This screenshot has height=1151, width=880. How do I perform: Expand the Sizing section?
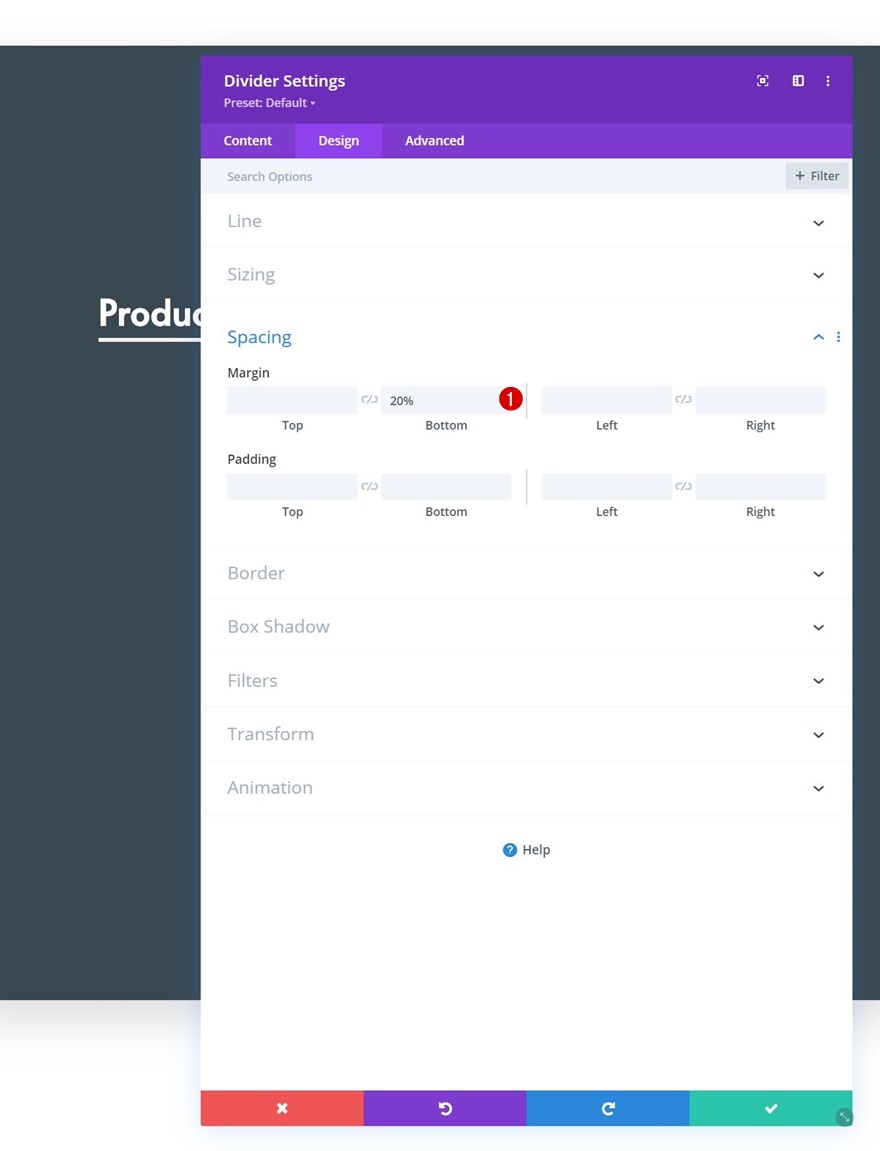coord(818,275)
